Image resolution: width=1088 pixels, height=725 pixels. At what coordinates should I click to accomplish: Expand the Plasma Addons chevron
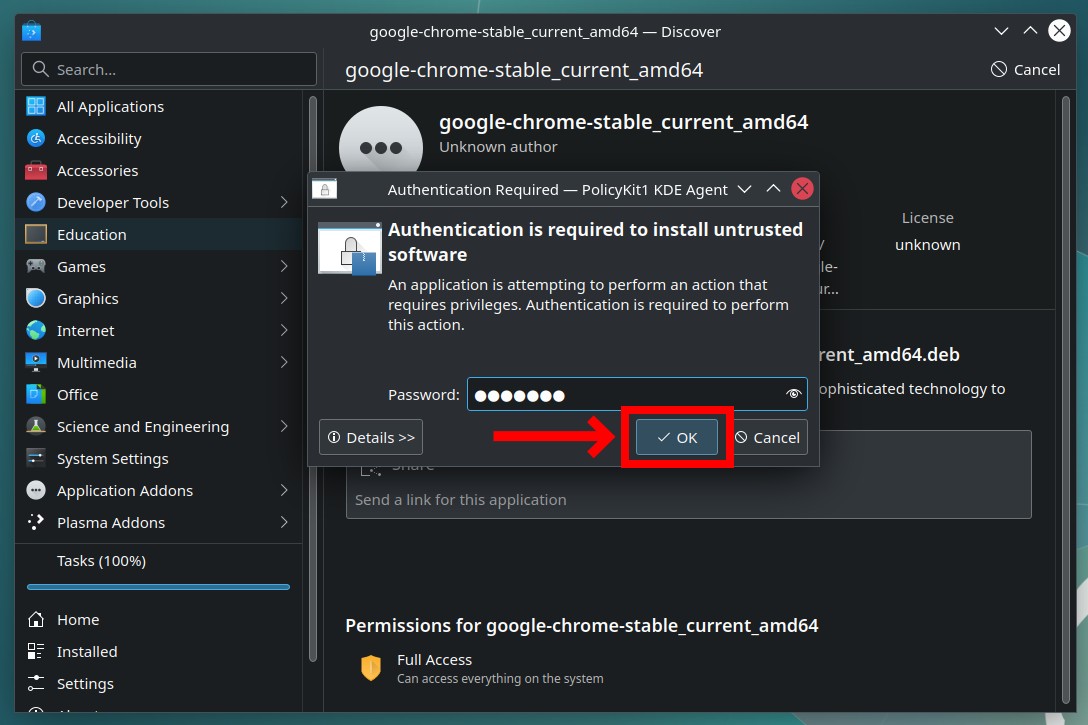[284, 522]
